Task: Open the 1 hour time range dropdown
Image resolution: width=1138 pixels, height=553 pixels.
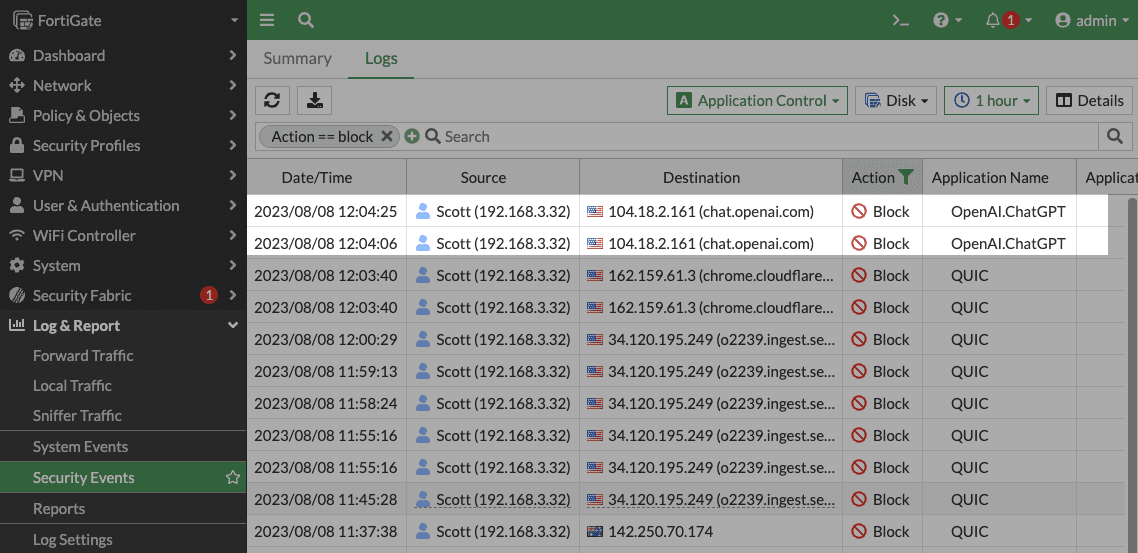Action: tap(991, 100)
